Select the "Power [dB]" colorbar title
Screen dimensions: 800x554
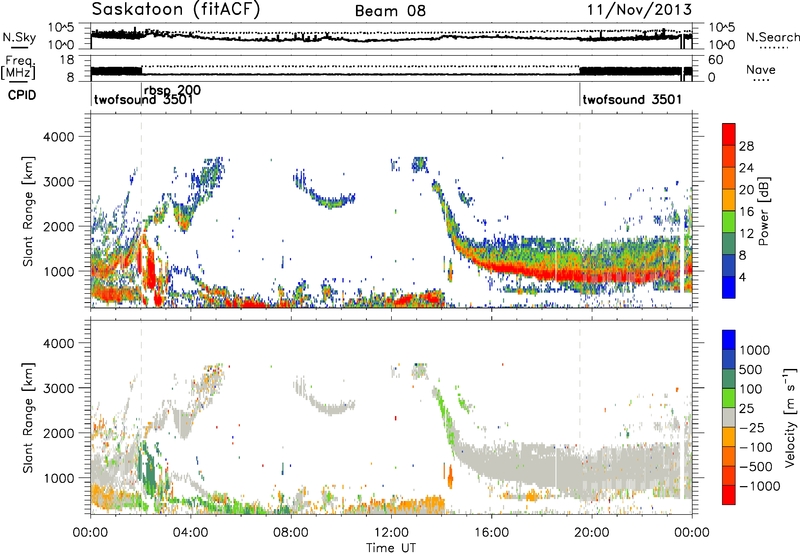click(763, 211)
